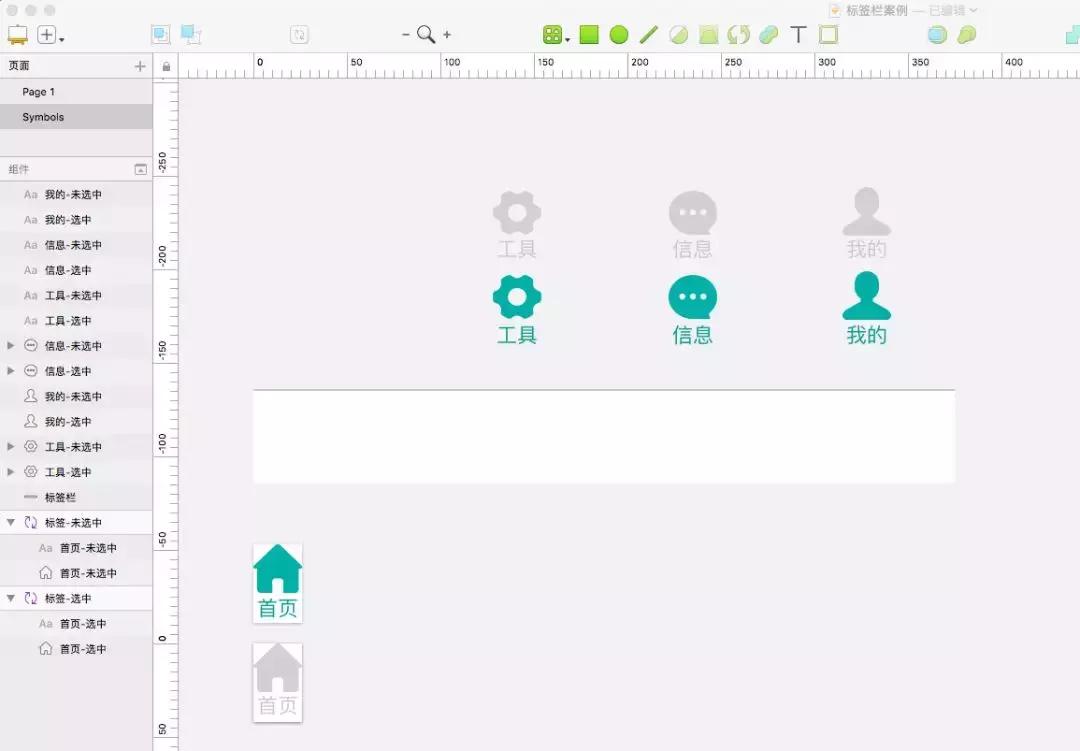Expand the 信息-未选中 group layer
Screen dimensions: 1080x751
11,345
